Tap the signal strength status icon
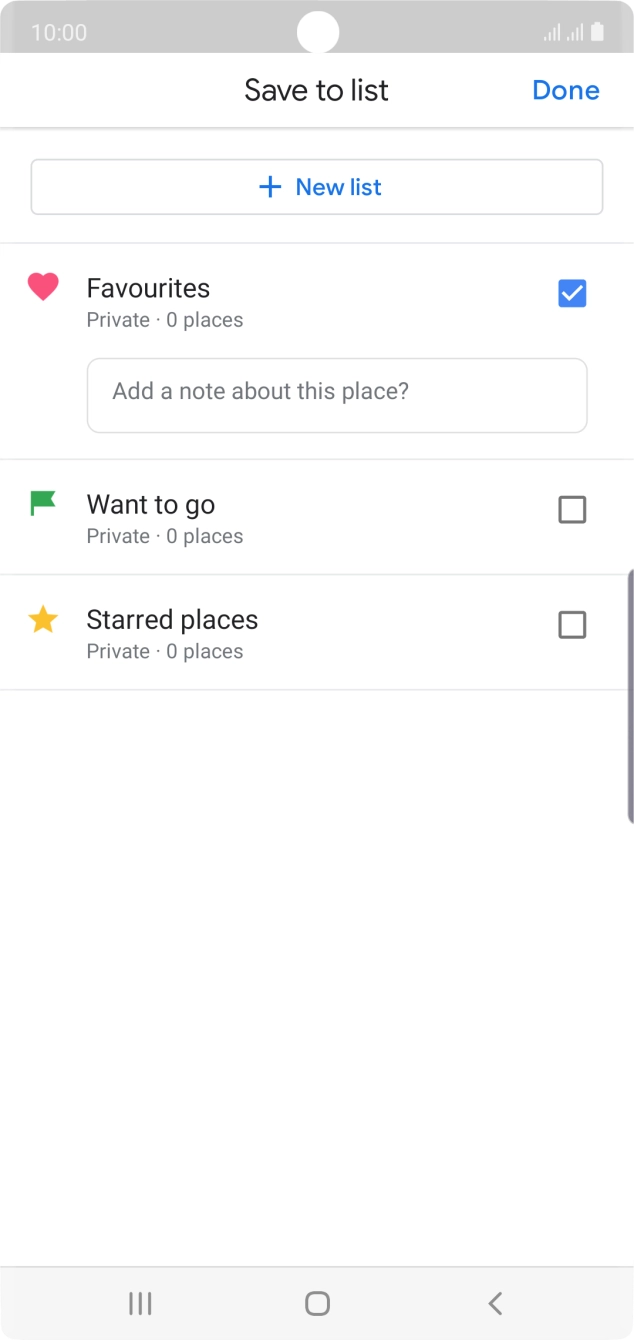 click(x=553, y=33)
